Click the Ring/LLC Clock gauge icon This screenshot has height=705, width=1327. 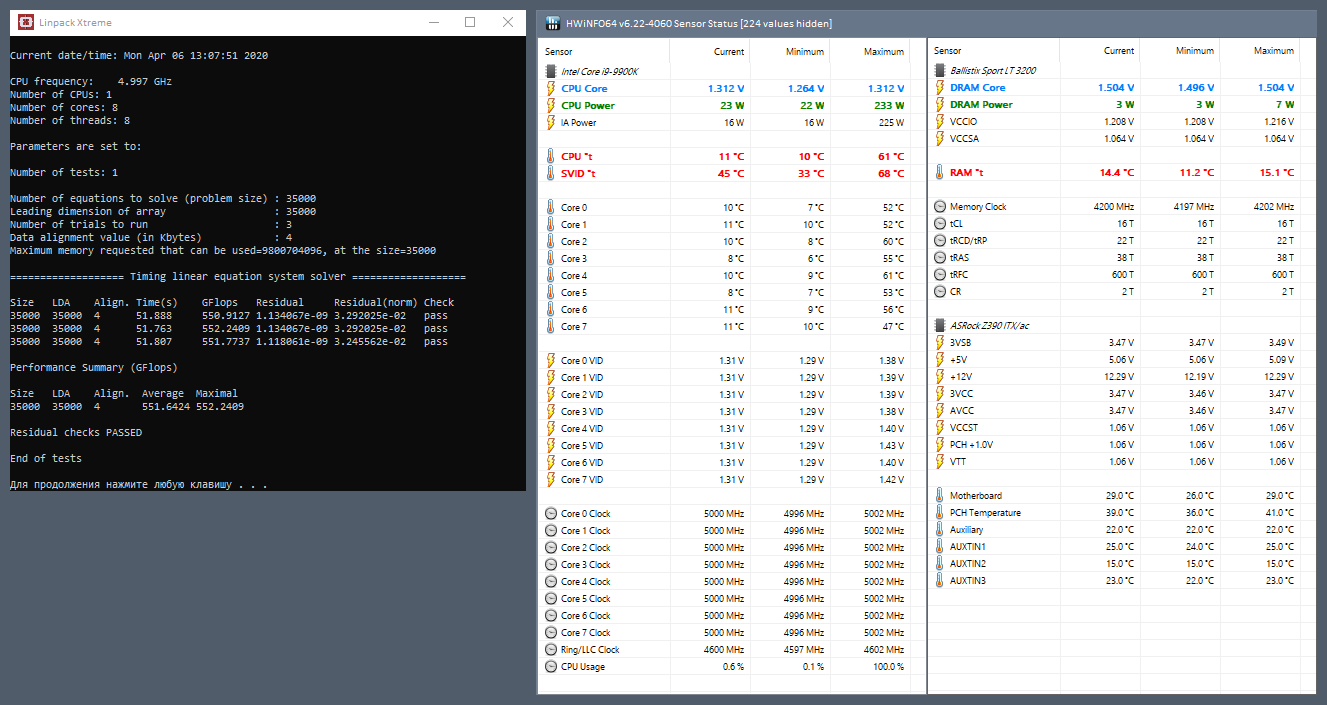(551, 649)
